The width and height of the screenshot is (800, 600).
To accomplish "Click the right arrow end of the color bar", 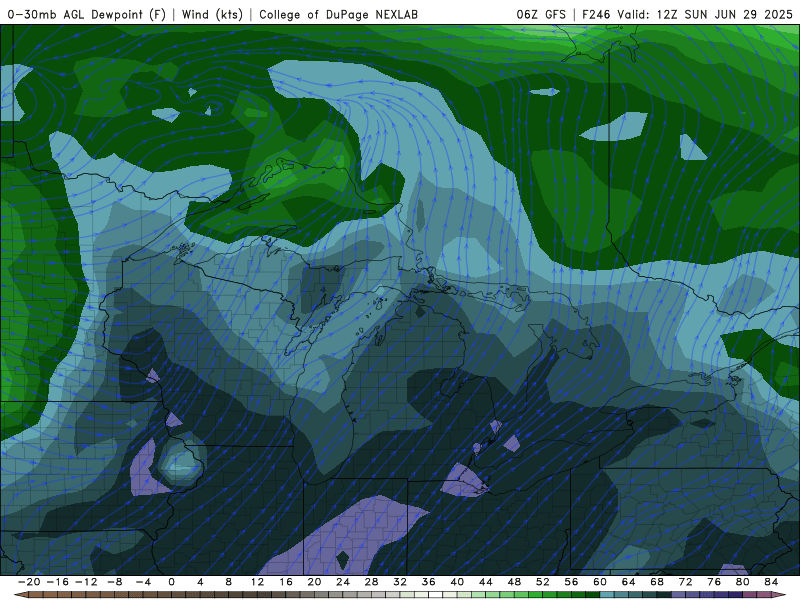I will point(779,595).
